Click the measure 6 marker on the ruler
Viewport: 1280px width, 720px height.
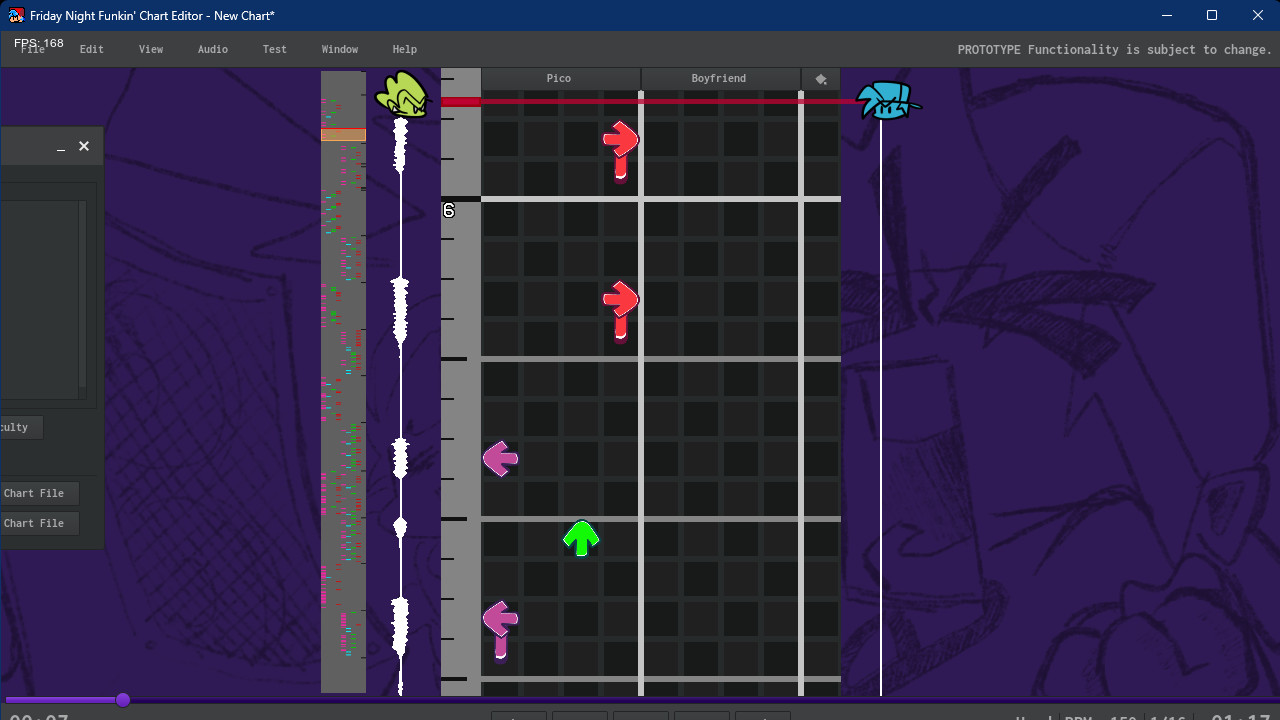449,210
